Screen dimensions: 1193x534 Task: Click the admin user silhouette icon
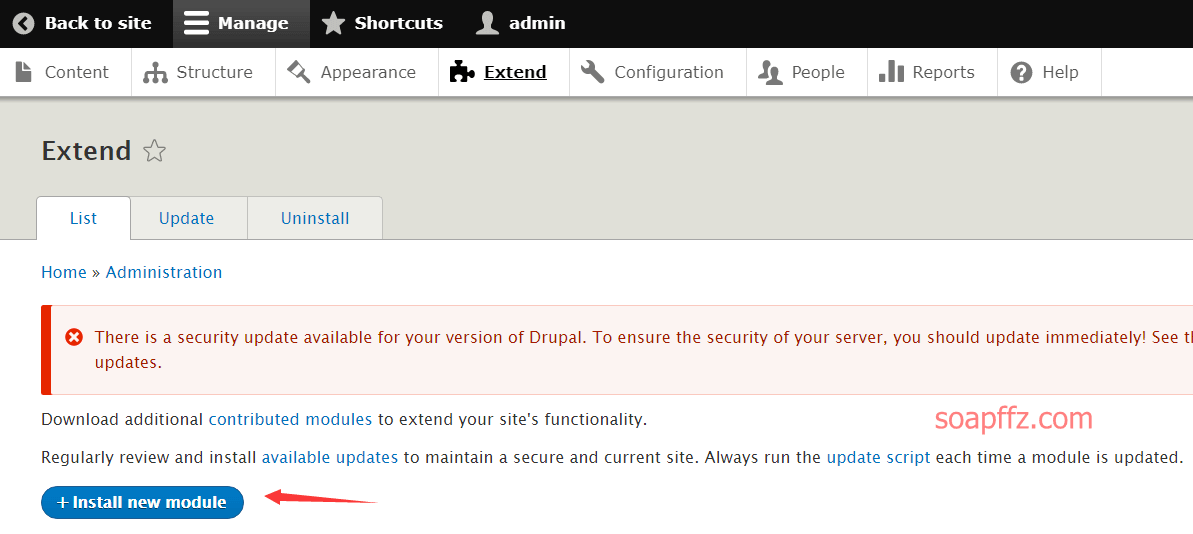pyautogui.click(x=487, y=24)
